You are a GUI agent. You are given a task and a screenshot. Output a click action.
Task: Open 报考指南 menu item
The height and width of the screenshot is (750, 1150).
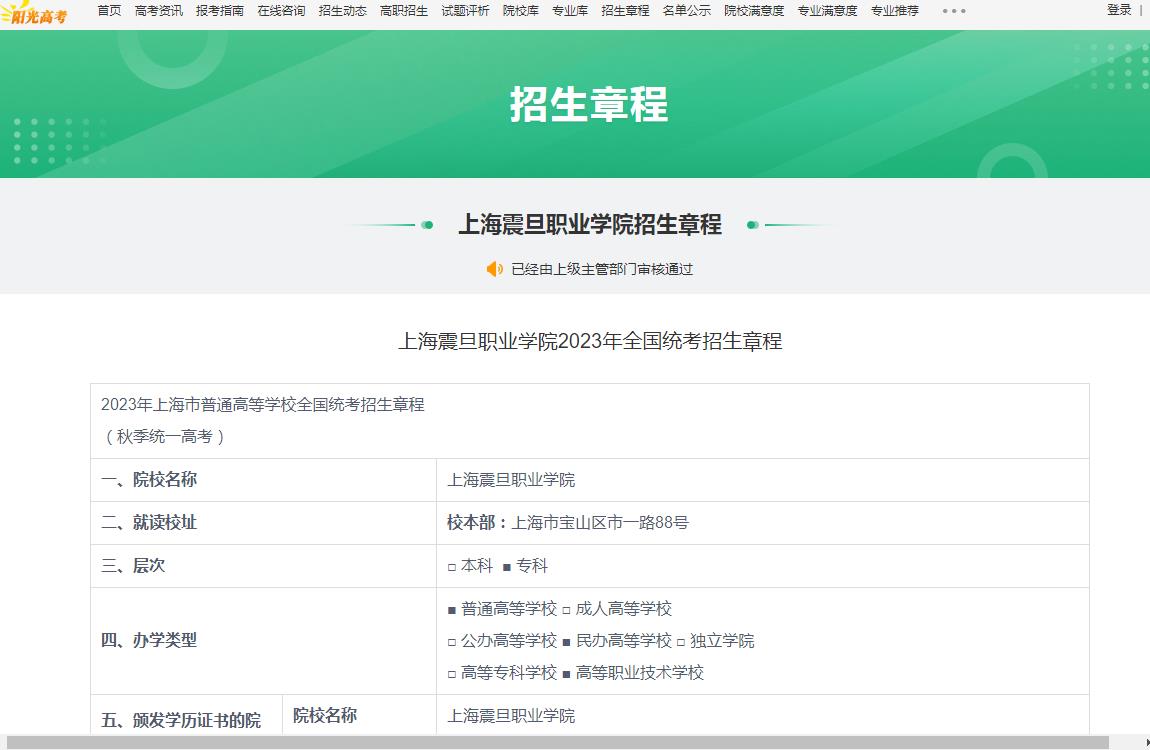tap(220, 10)
